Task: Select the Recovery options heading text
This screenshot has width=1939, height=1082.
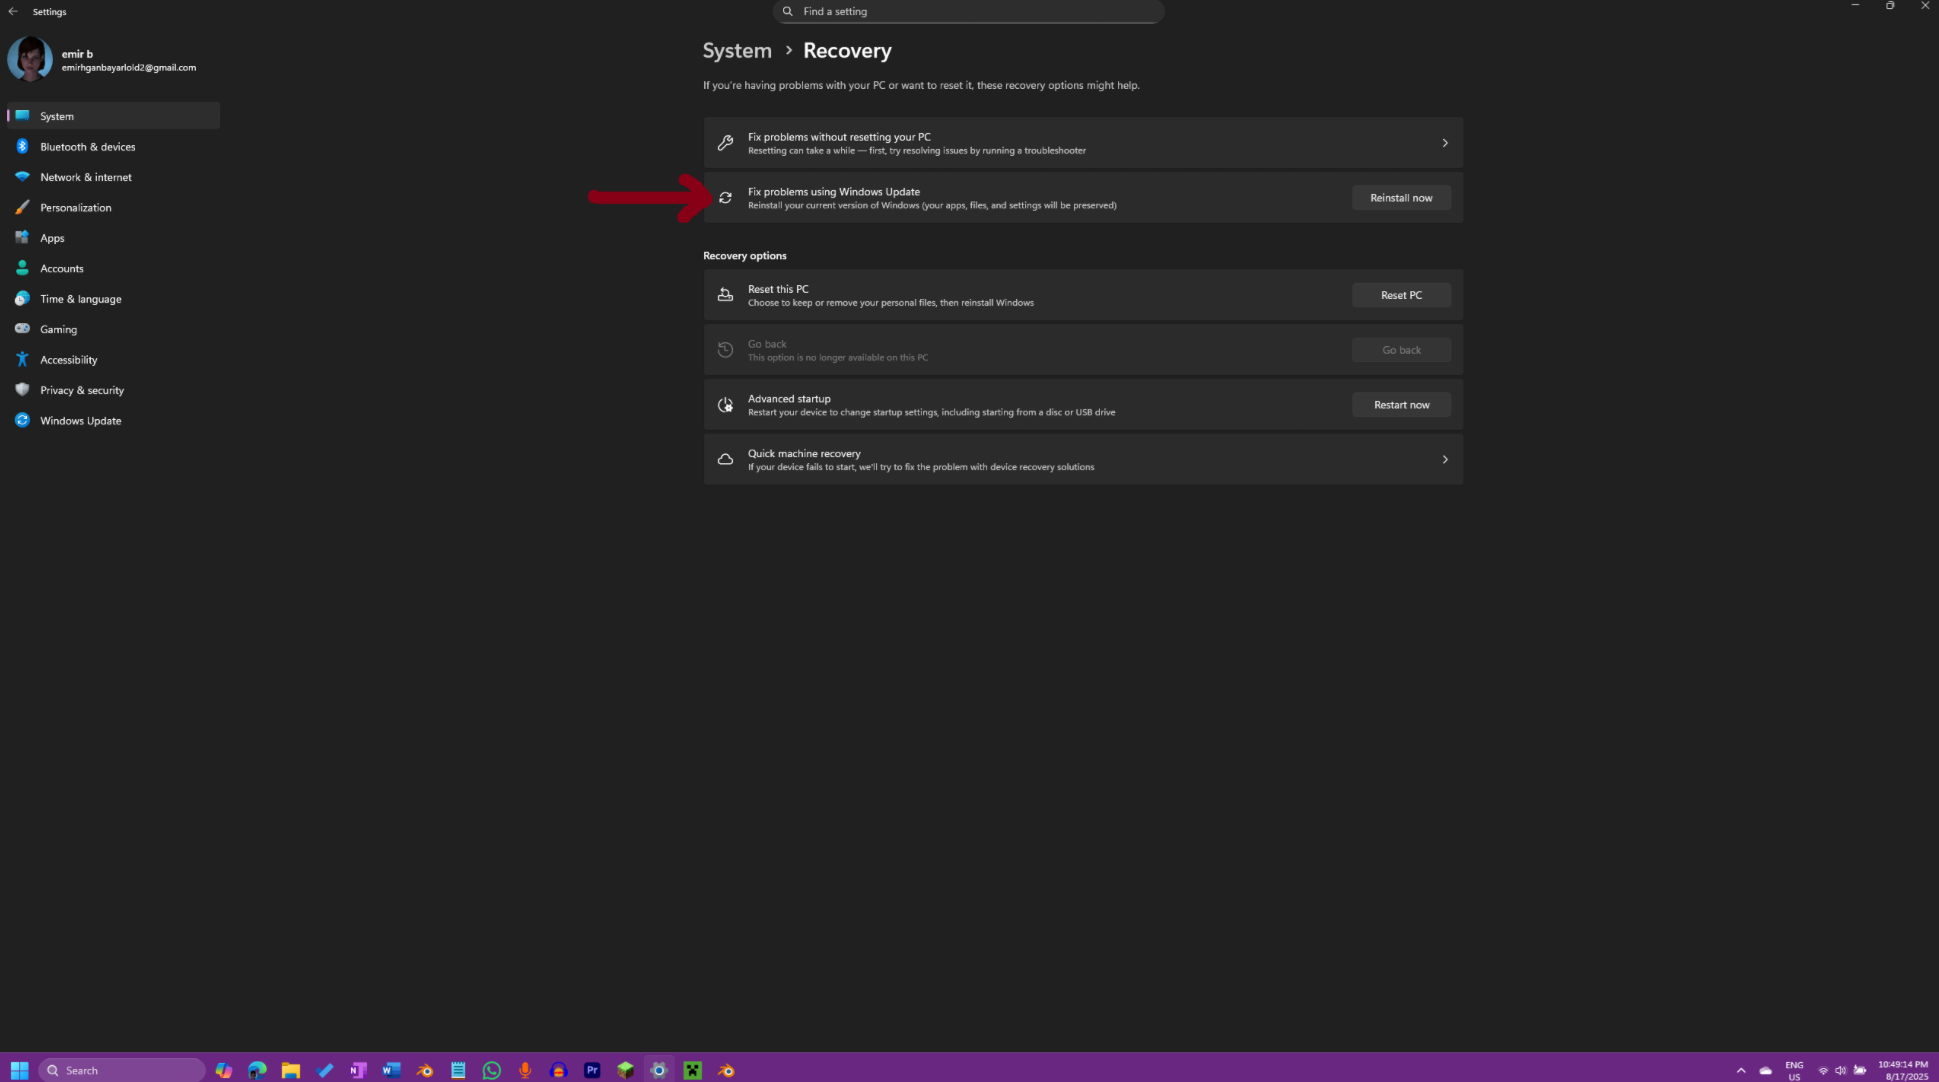Action: (744, 256)
